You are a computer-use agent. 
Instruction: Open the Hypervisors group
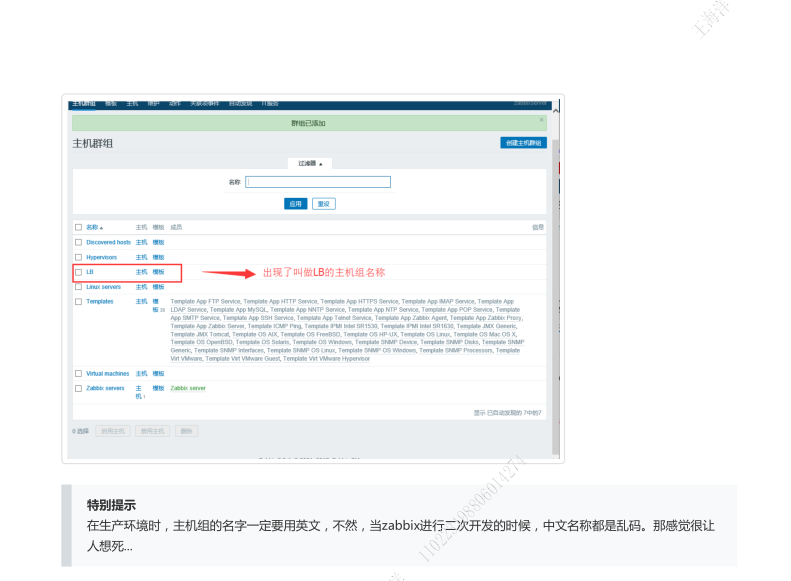(x=101, y=257)
